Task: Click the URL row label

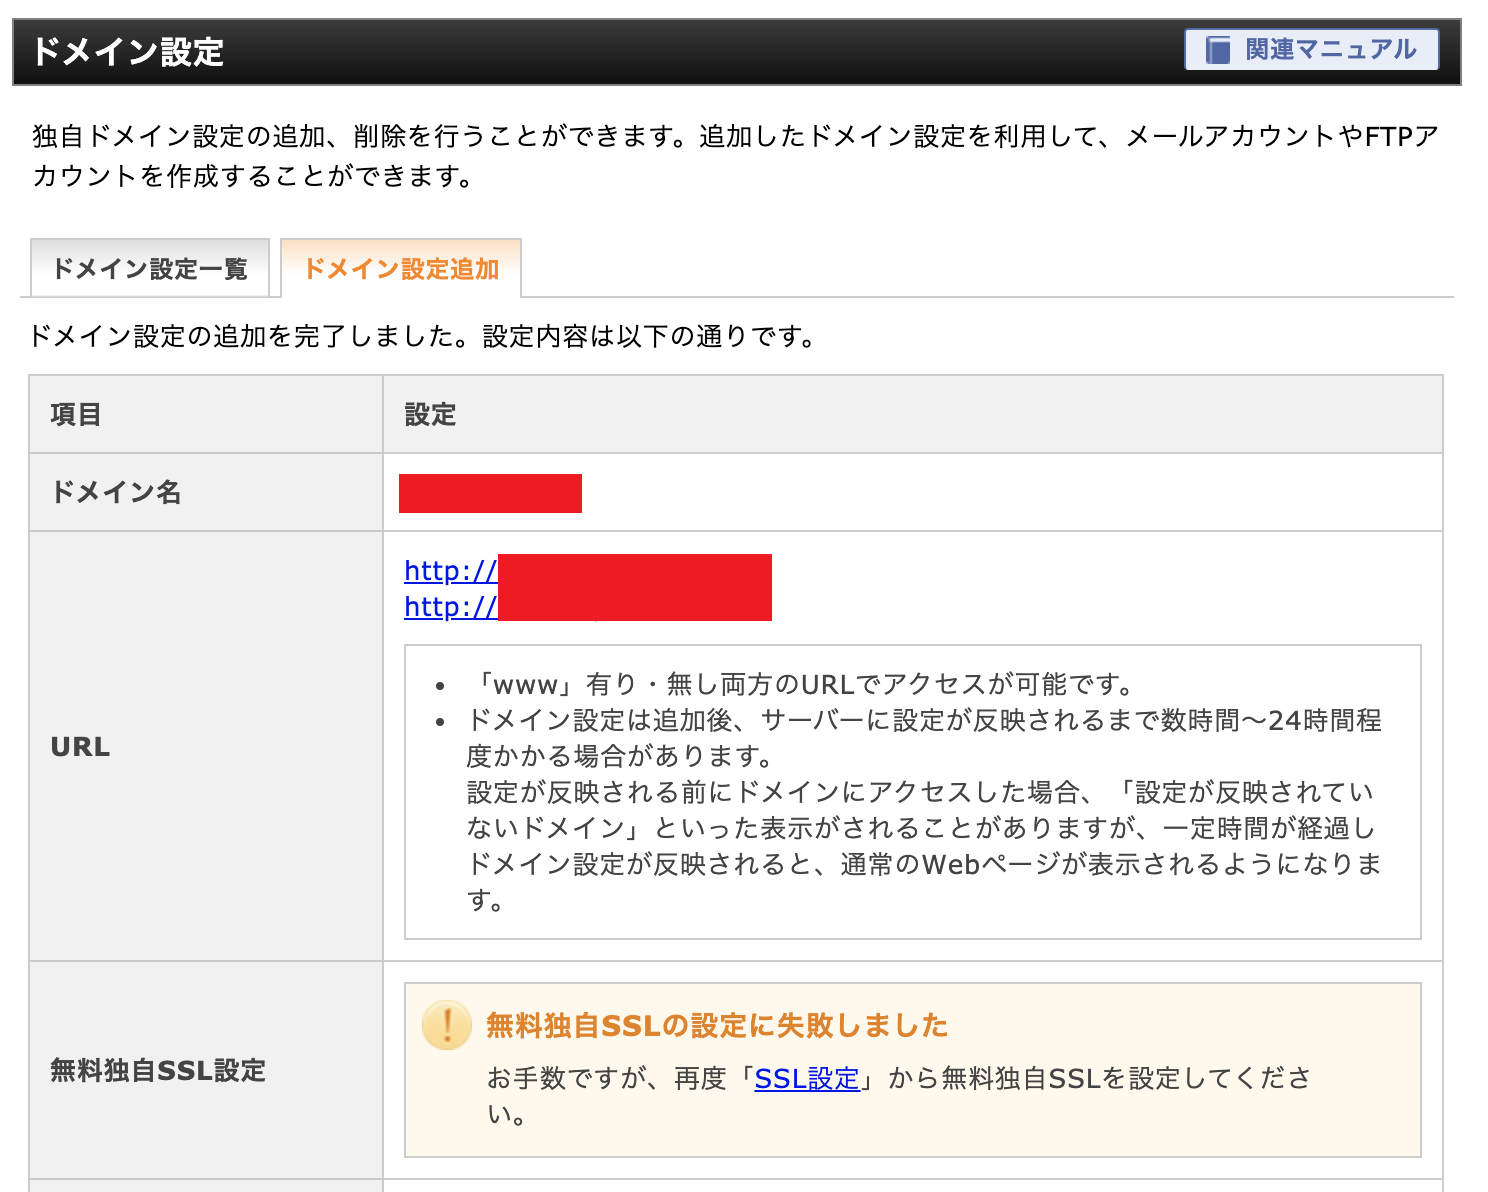Action: [80, 746]
